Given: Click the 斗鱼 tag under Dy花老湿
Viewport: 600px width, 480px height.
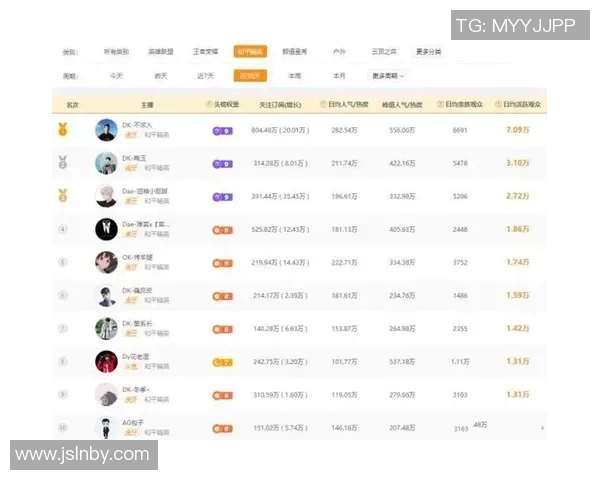Looking at the screenshot, I should coord(131,366).
